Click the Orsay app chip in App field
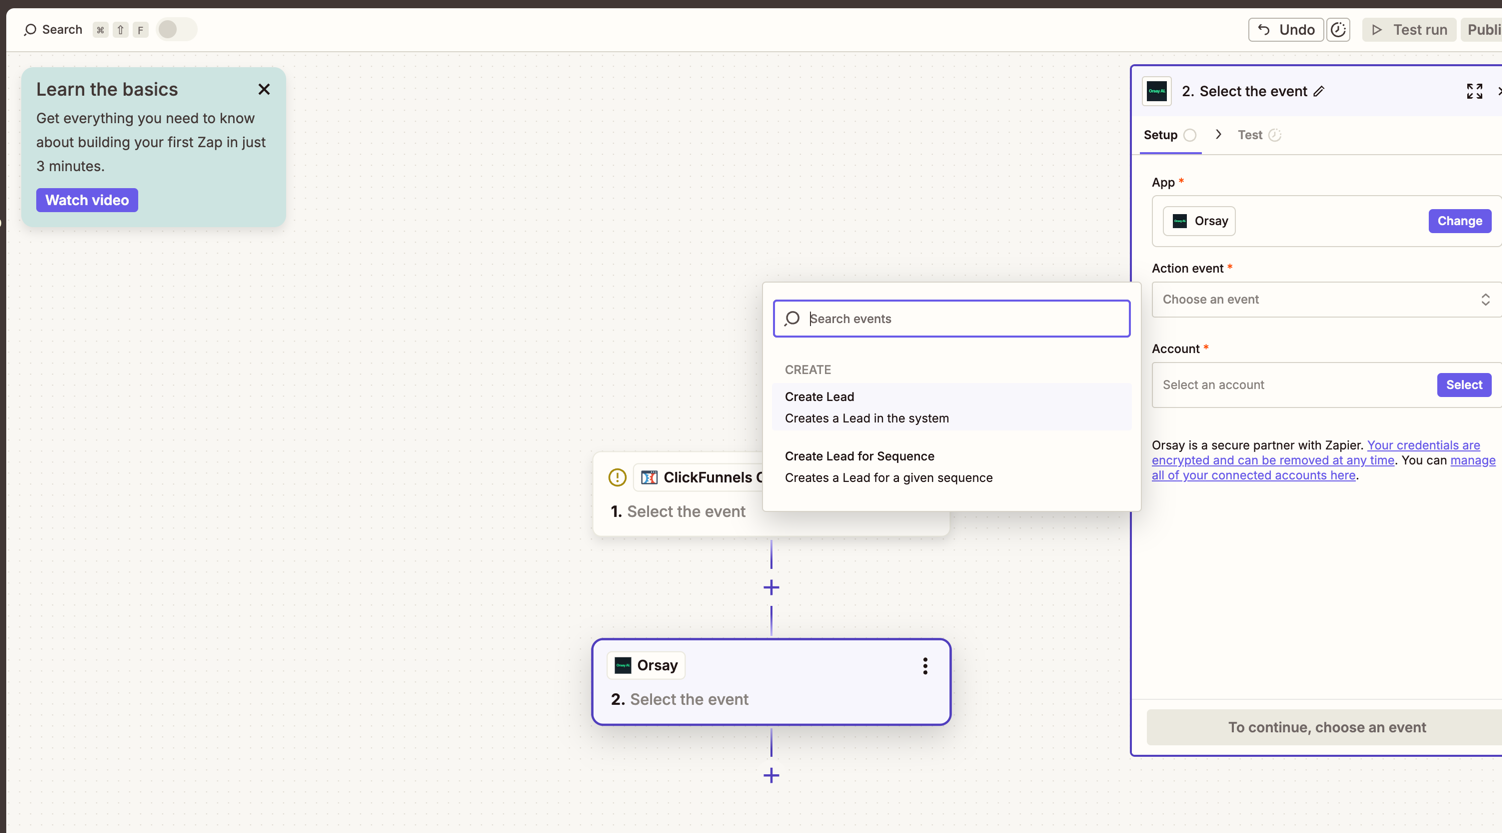Viewport: 1502px width, 833px height. (x=1199, y=221)
